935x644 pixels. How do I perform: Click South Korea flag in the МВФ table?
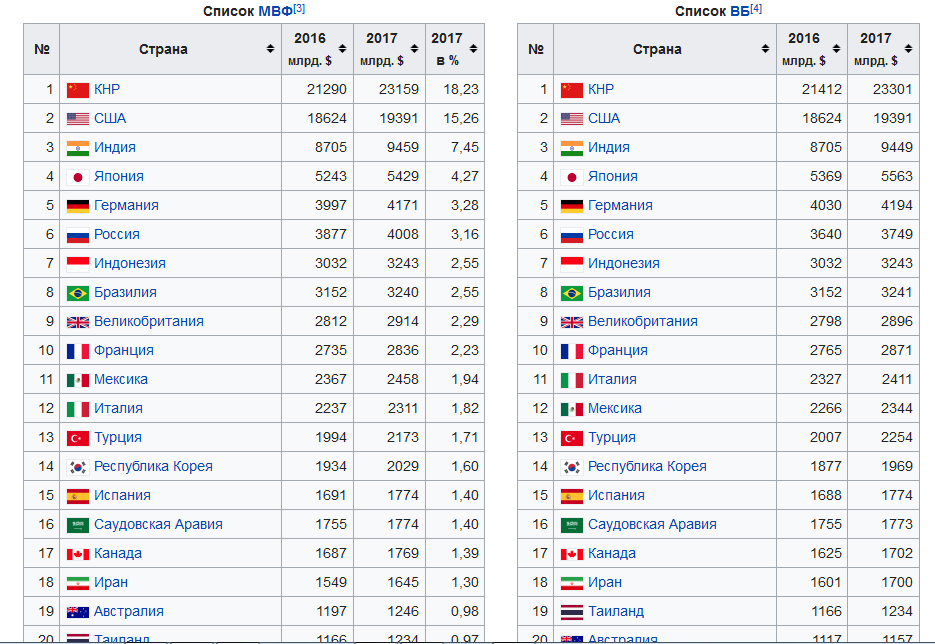[78, 467]
